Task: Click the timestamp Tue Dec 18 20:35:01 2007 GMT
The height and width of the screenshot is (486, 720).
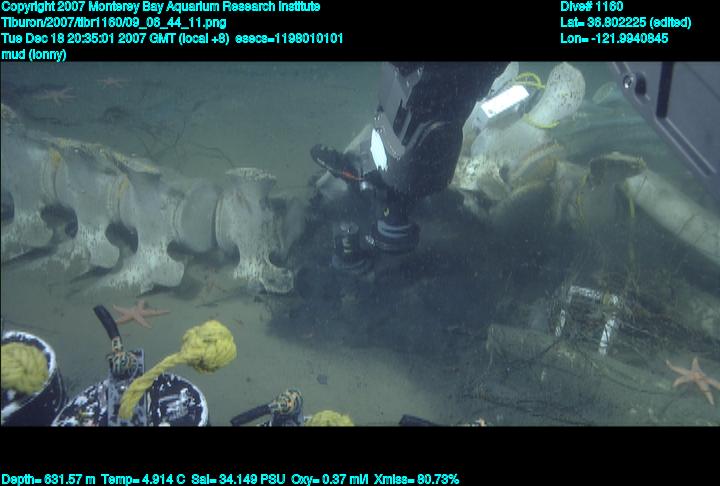Action: tap(89, 38)
